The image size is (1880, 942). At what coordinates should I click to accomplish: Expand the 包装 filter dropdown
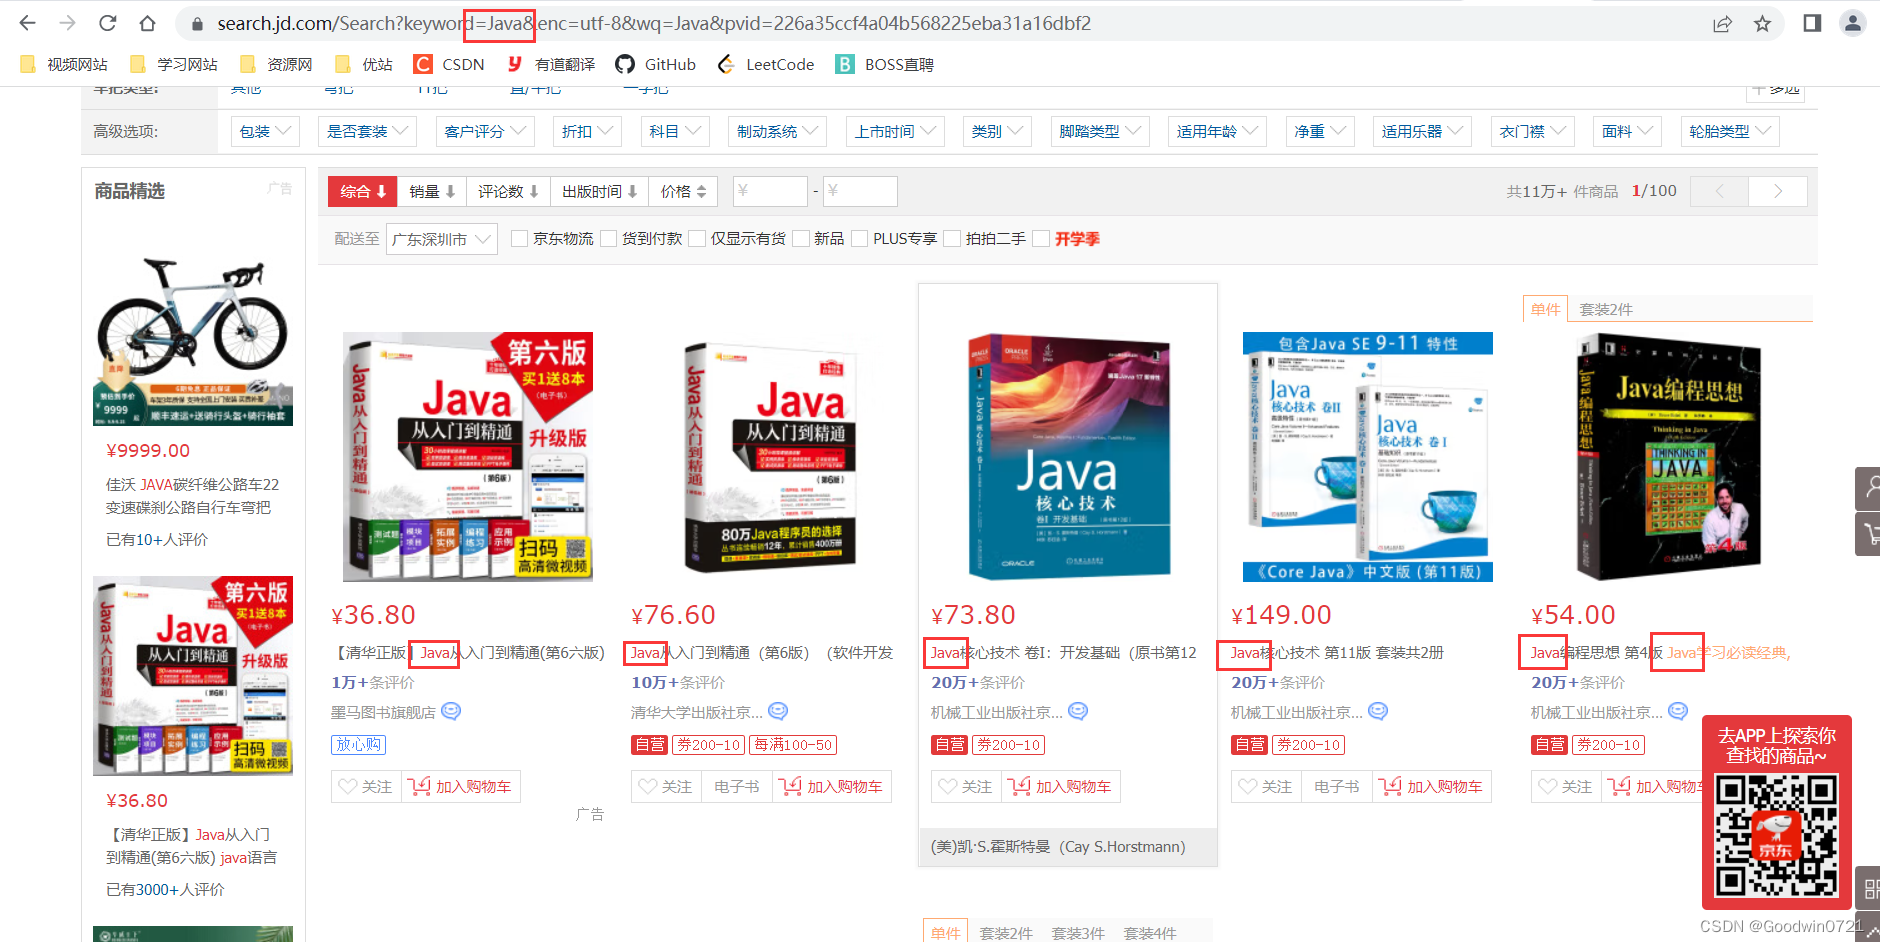265,131
